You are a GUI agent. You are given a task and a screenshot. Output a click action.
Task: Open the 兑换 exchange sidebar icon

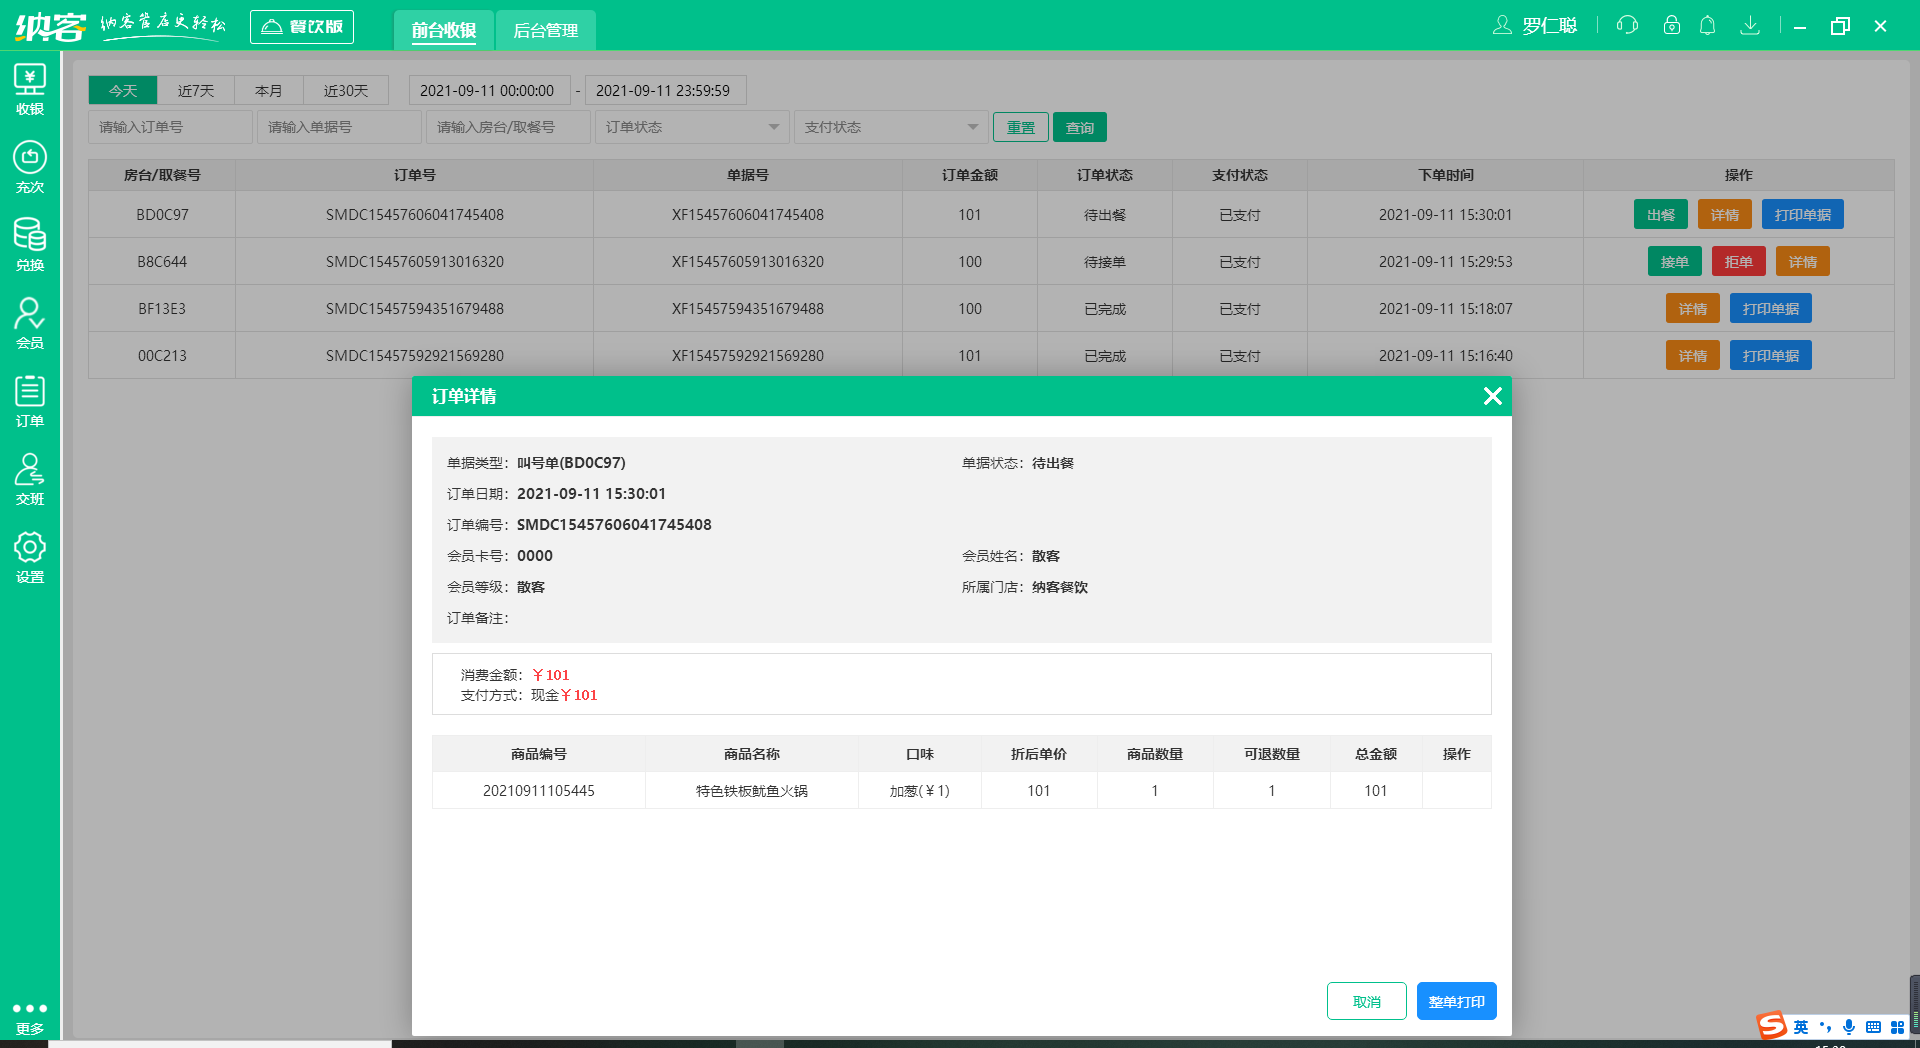[x=30, y=245]
